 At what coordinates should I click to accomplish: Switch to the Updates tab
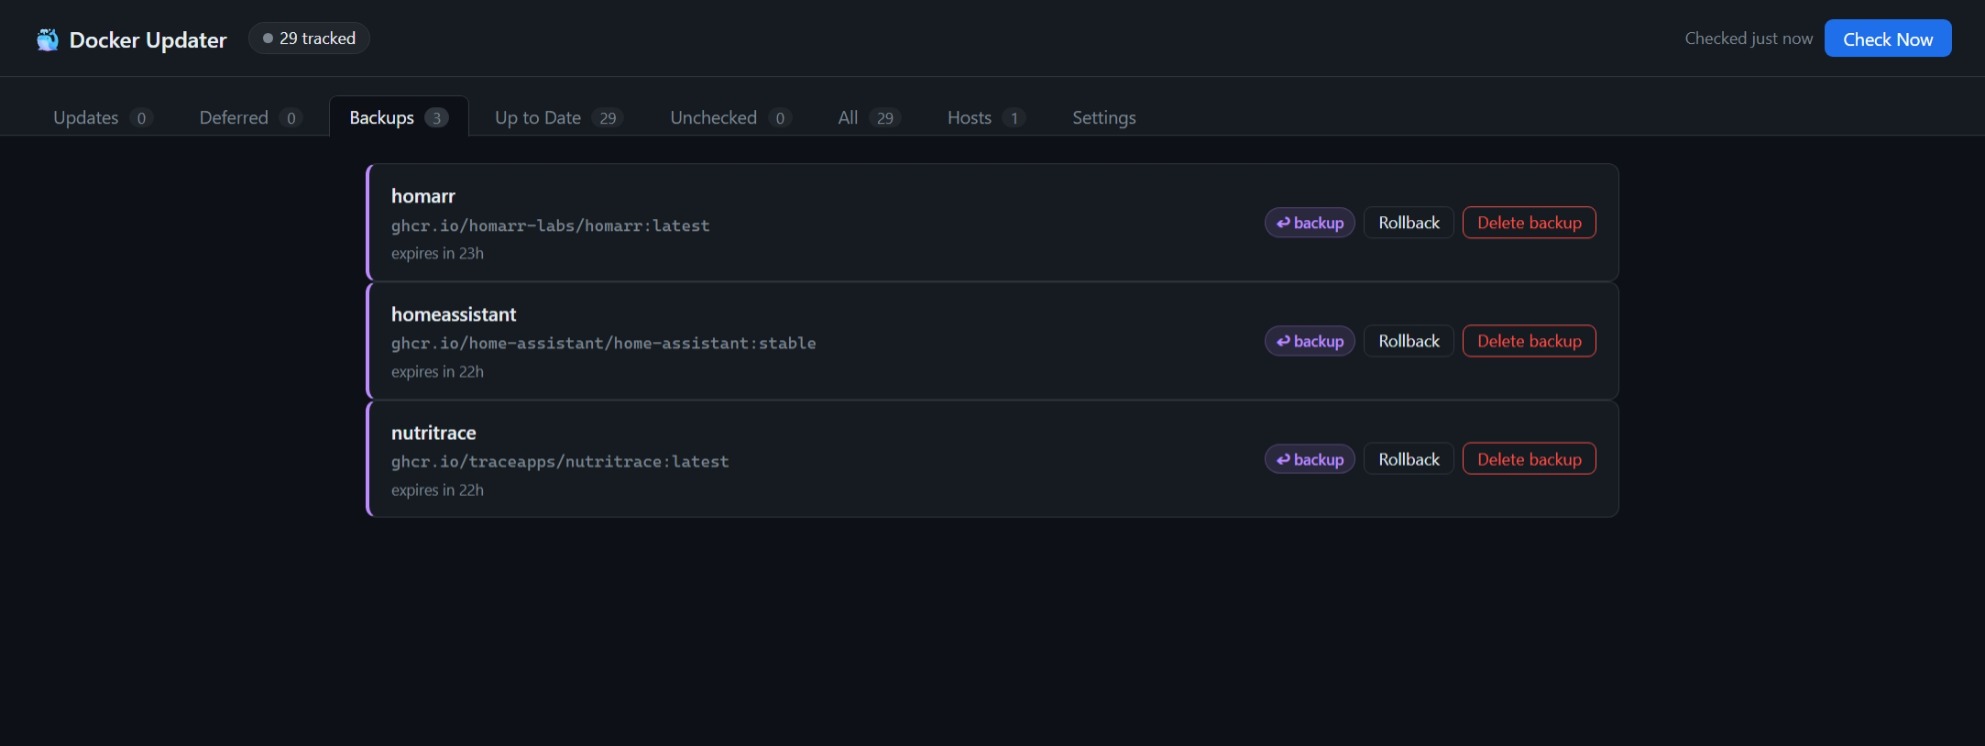(x=102, y=117)
